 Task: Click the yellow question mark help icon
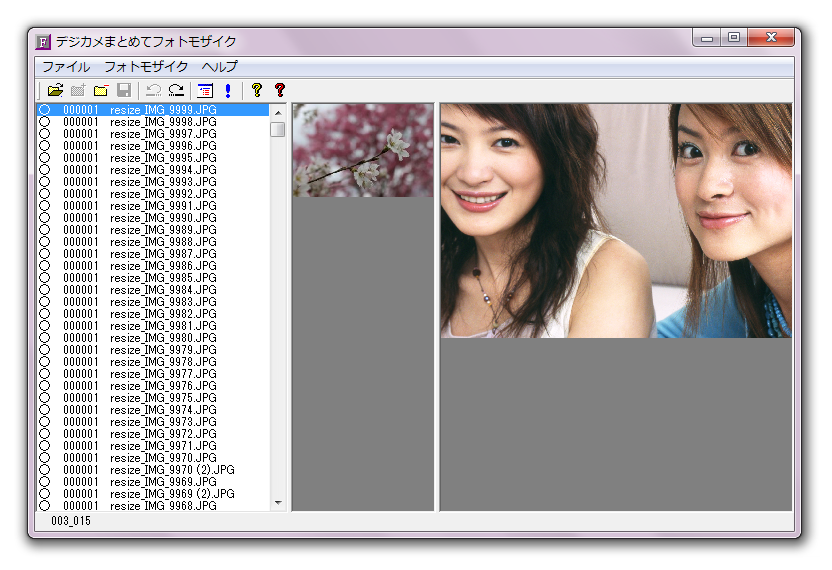coord(257,91)
